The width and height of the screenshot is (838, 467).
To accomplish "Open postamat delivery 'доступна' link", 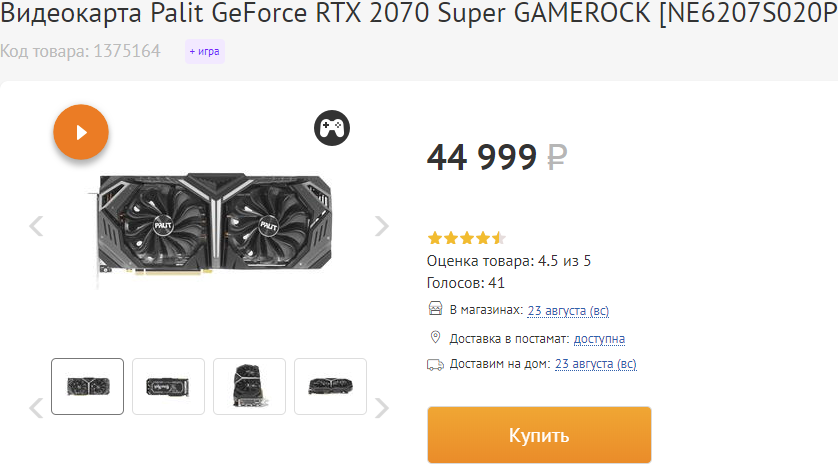I will tap(599, 338).
